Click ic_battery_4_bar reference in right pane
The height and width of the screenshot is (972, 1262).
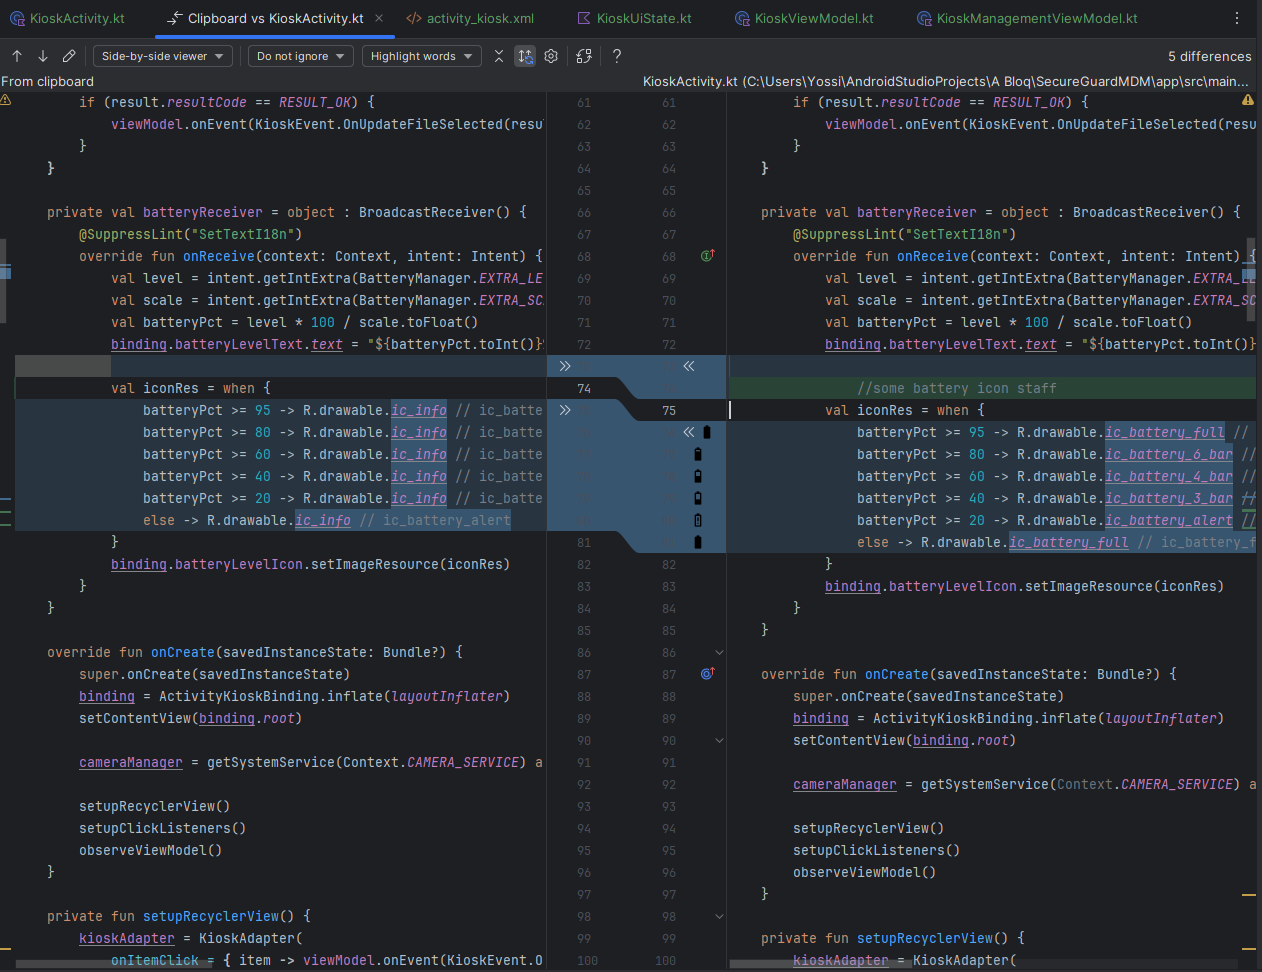pos(1169,476)
